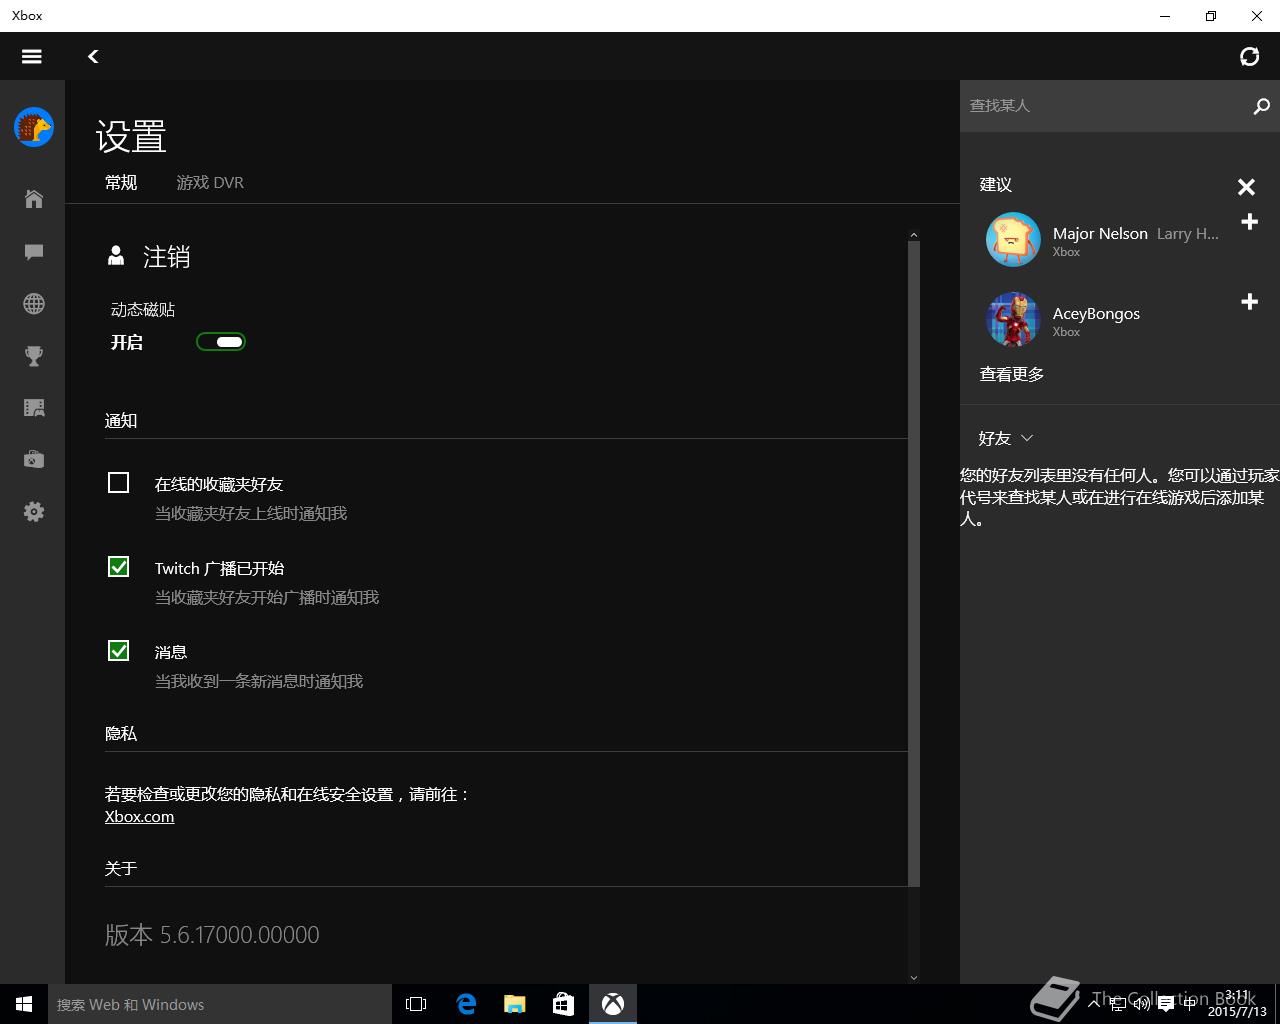1280x1024 pixels.
Task: Open the Messages sidebar icon
Action: tap(34, 252)
